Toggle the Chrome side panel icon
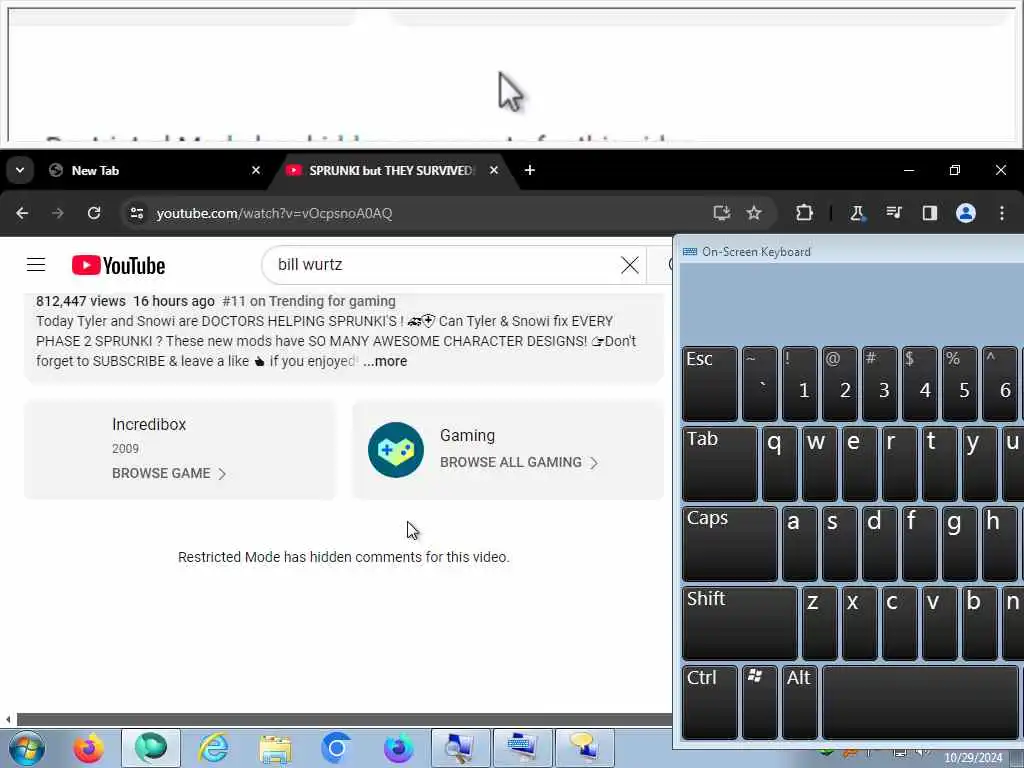The image size is (1024, 768). (x=929, y=213)
